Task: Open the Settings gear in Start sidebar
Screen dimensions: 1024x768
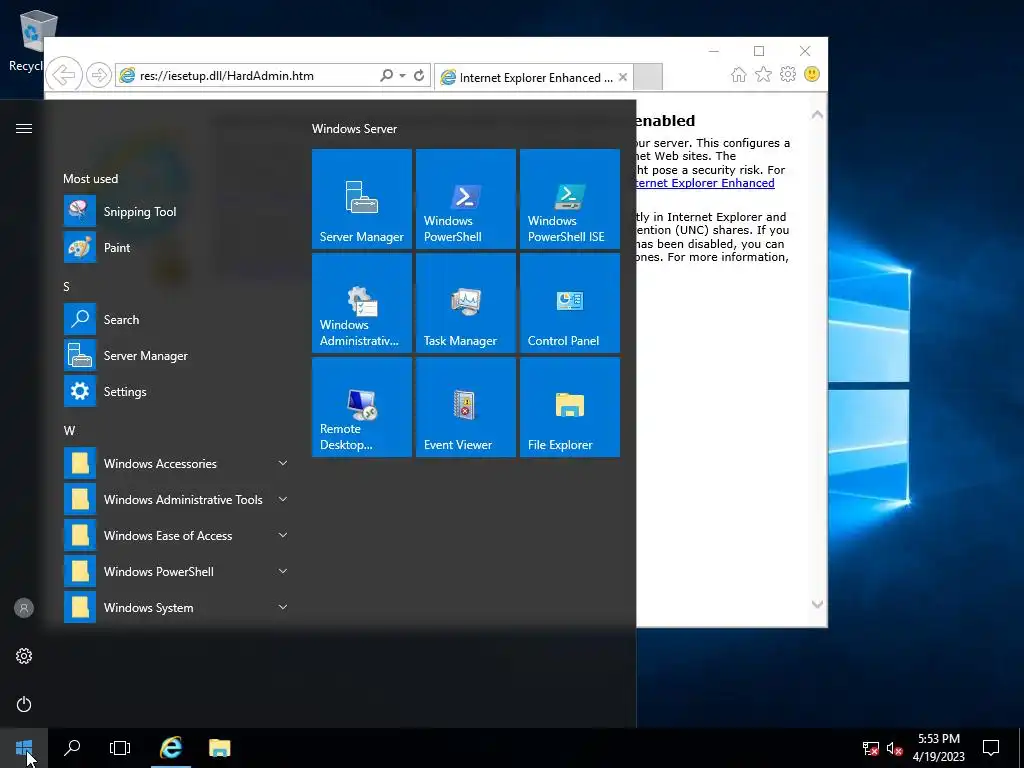Action: pyautogui.click(x=24, y=656)
